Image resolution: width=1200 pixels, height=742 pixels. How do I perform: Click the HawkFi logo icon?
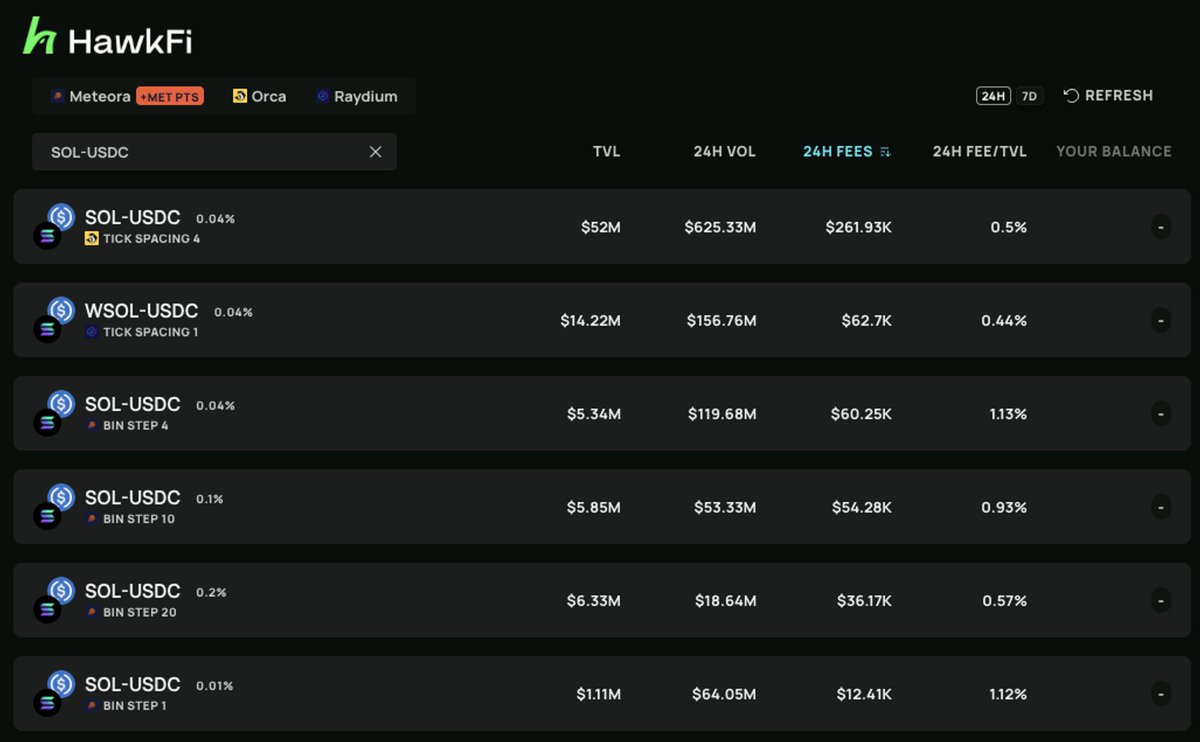[40, 36]
